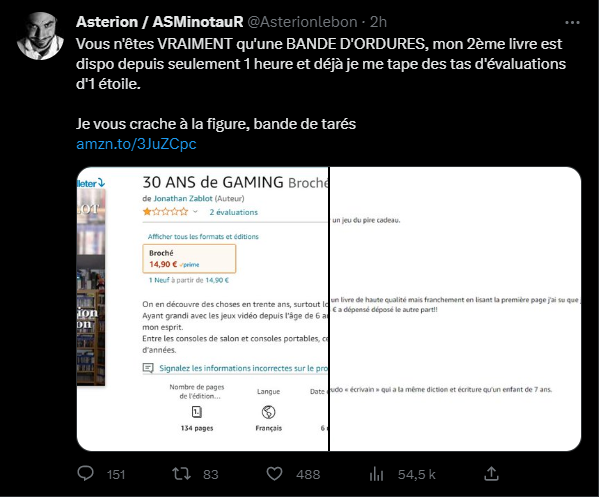Click the 2 évaluations link
599x497 pixels.
point(233,212)
